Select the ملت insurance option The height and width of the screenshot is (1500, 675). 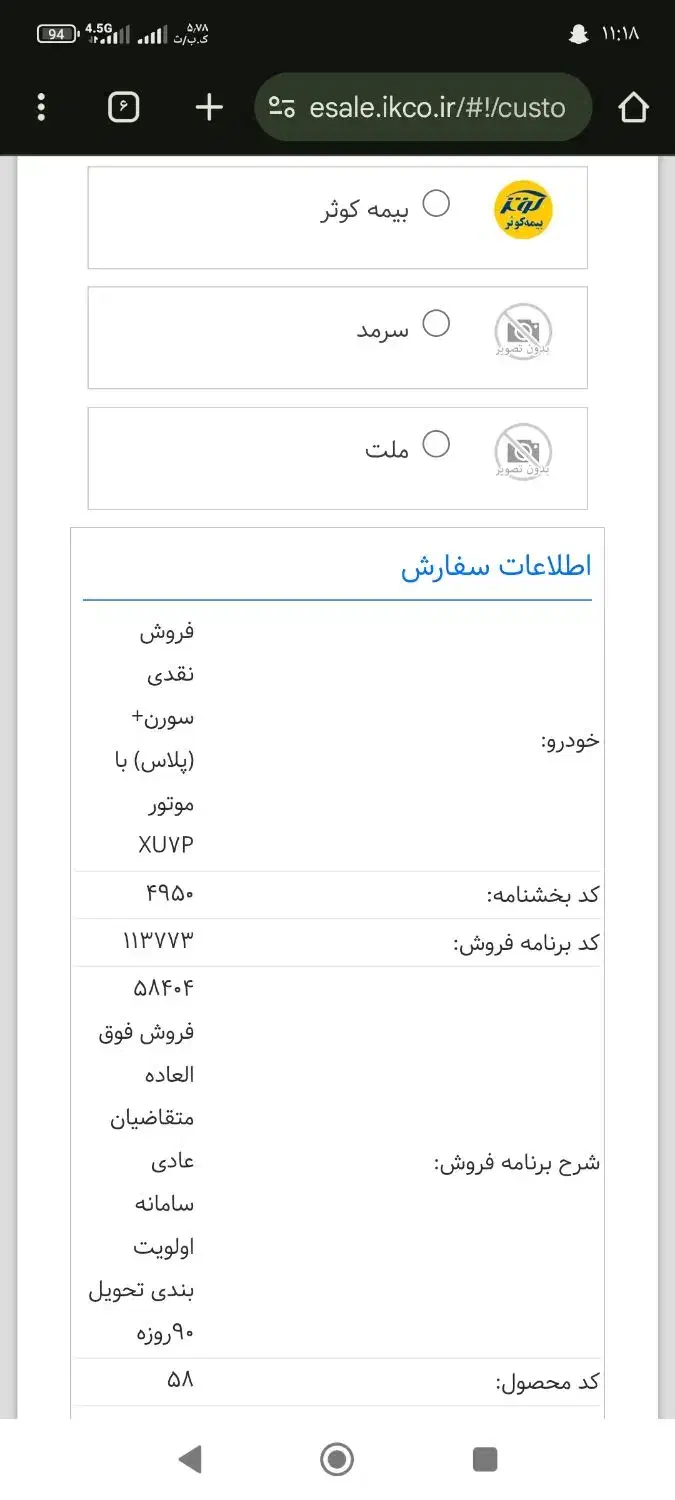tap(437, 444)
